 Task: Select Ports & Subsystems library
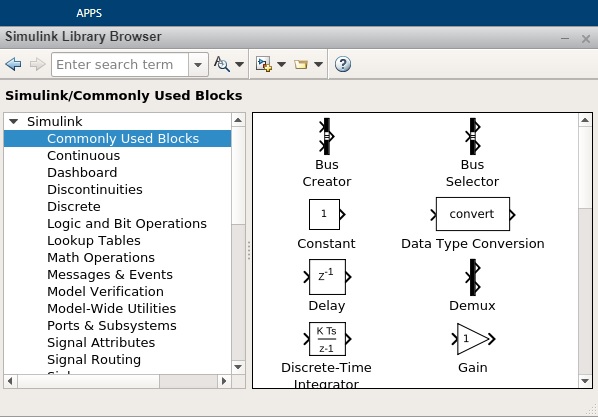coord(112,325)
